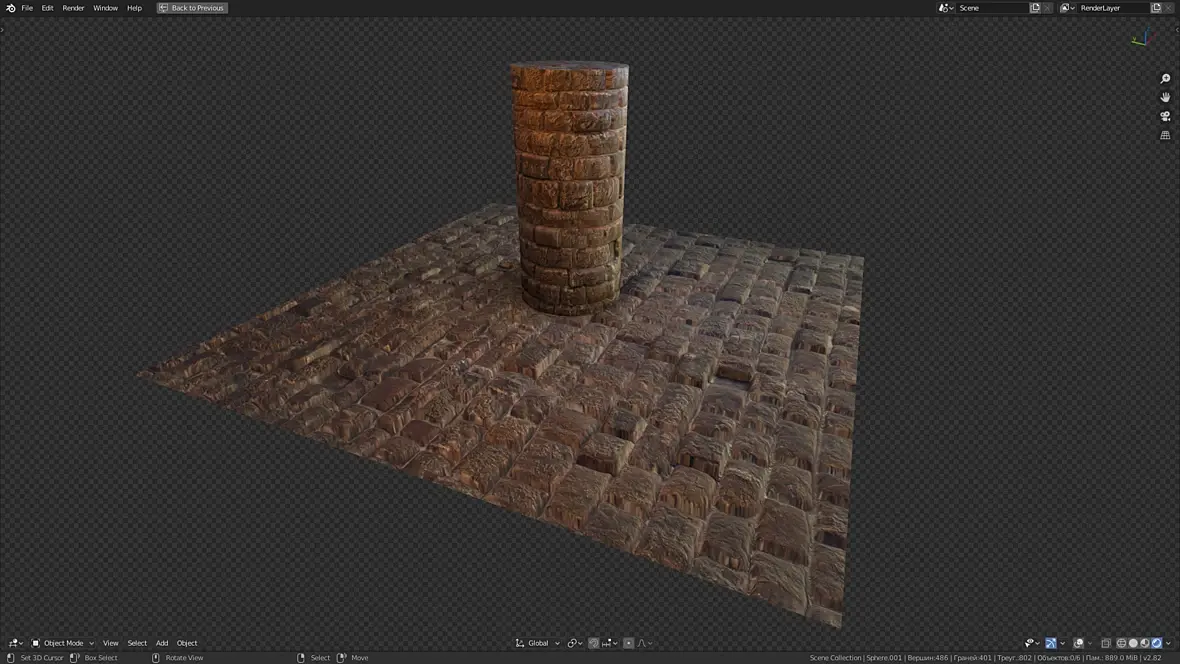Screen dimensions: 1180x664
Task: Delete the current Scene
Action: click(x=1048, y=8)
